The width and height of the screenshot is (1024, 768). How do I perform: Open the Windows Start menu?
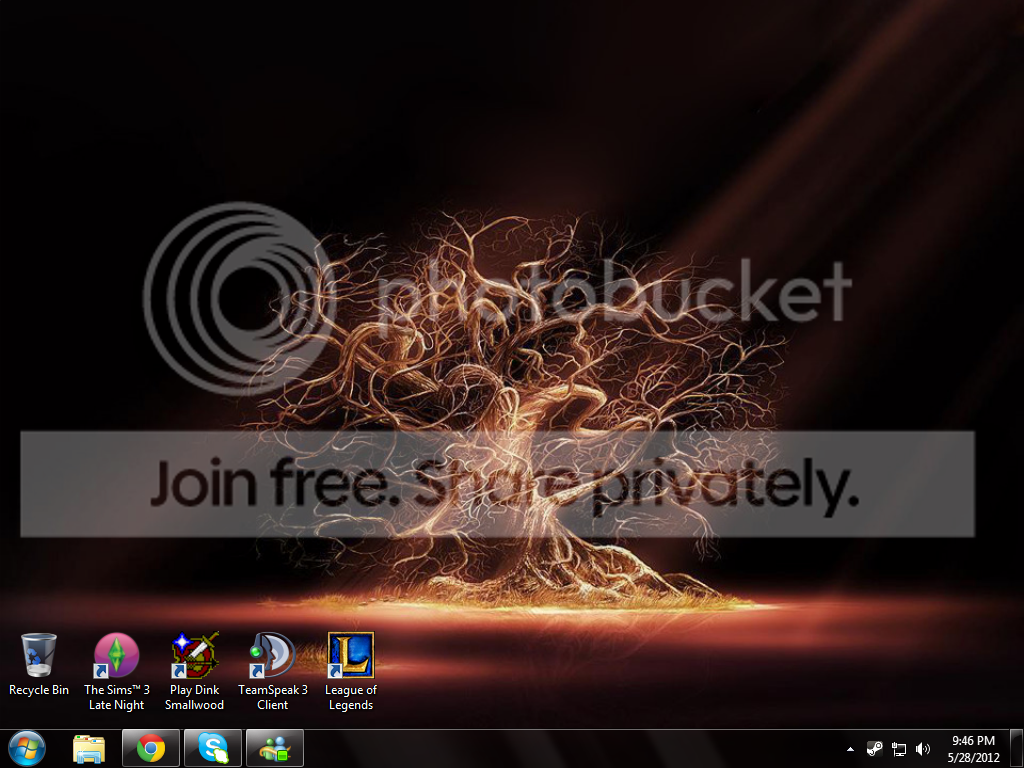coord(27,748)
